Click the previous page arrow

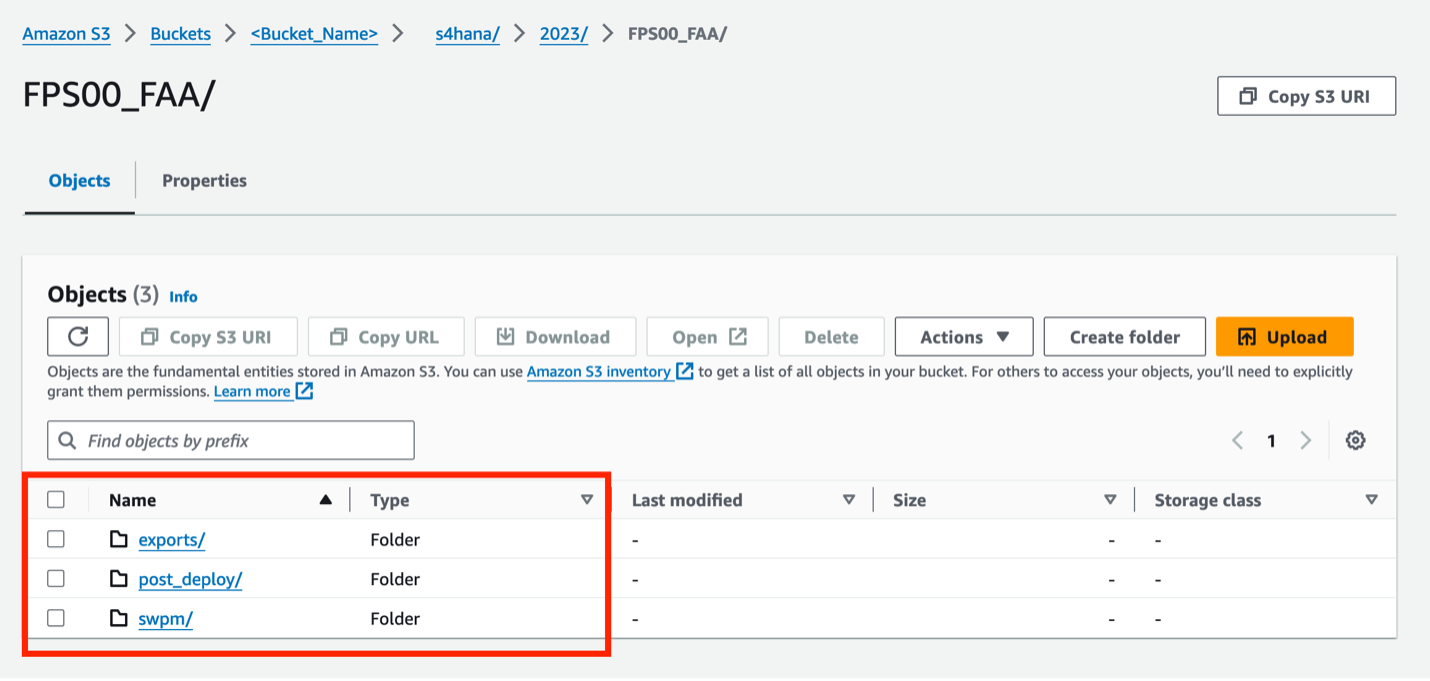coord(1238,440)
